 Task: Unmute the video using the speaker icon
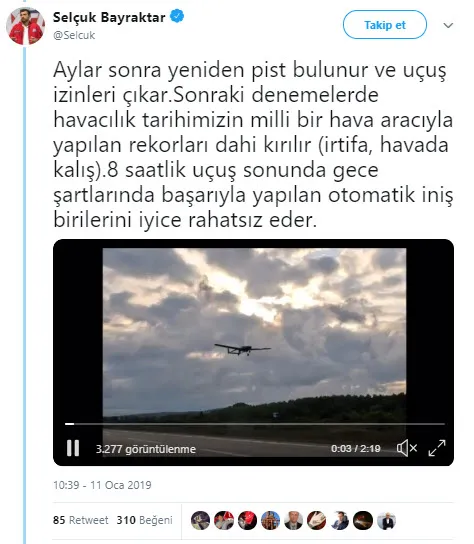(x=407, y=448)
